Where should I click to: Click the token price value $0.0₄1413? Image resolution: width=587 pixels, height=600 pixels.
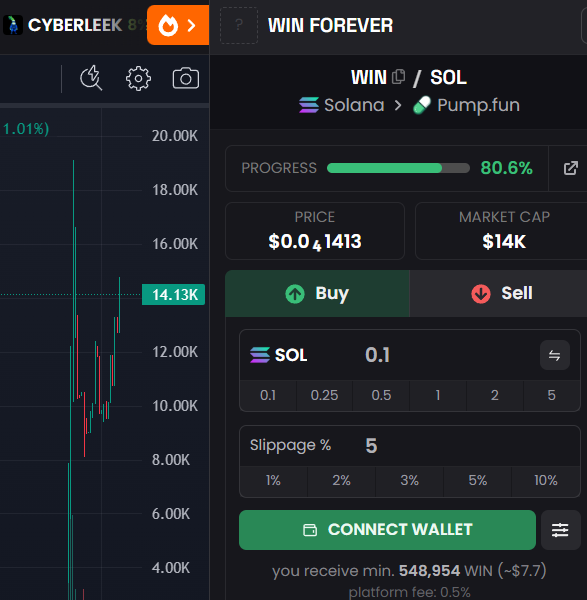(315, 242)
